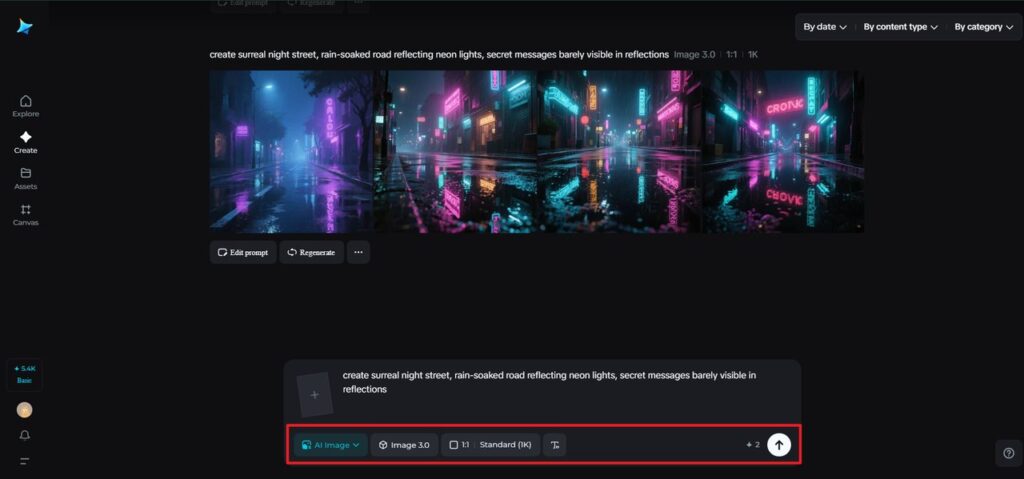Expand the By date filter
This screenshot has width=1024, height=479.
point(825,27)
